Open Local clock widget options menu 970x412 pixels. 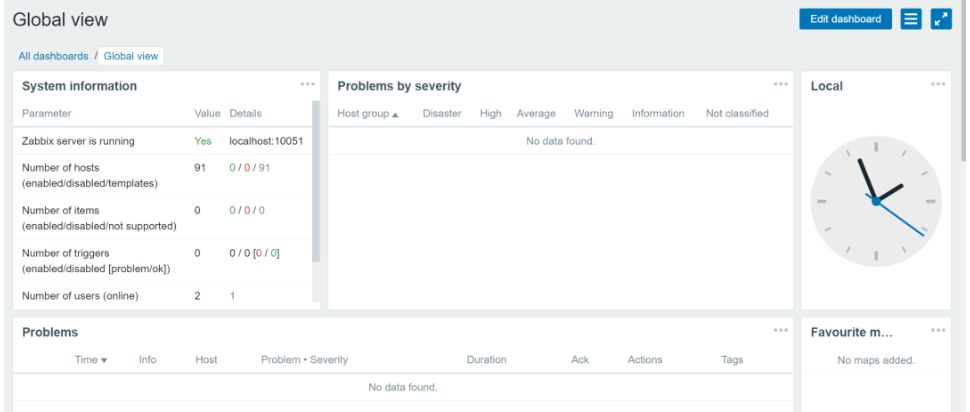(938, 84)
